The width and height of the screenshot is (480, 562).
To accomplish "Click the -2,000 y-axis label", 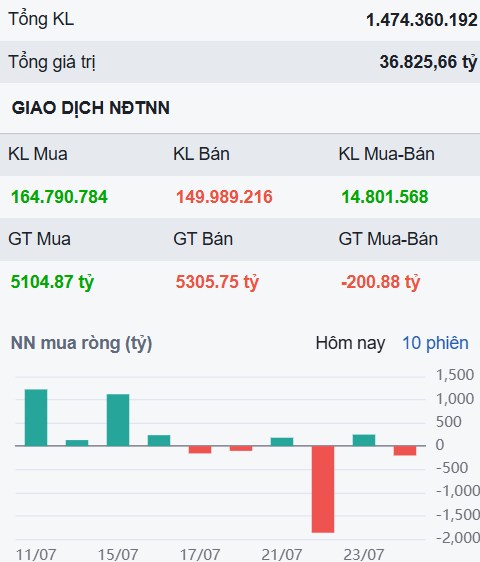I will pyautogui.click(x=457, y=538).
